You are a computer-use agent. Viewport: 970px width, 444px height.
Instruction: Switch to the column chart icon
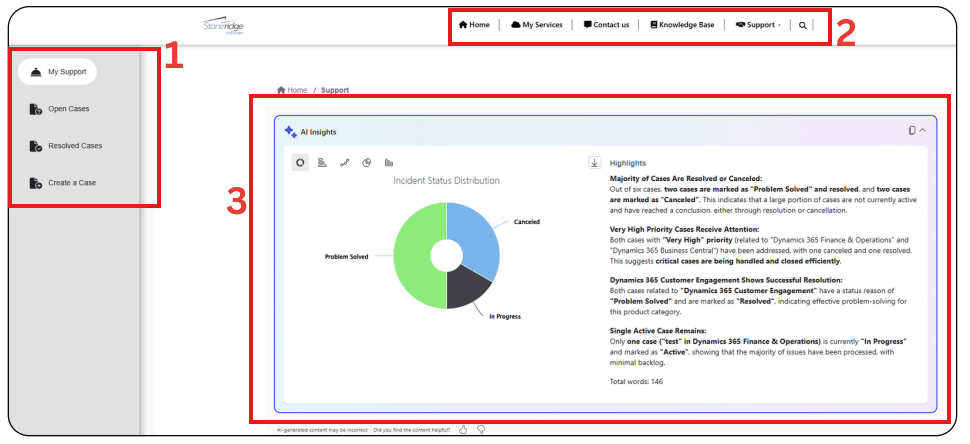click(389, 162)
